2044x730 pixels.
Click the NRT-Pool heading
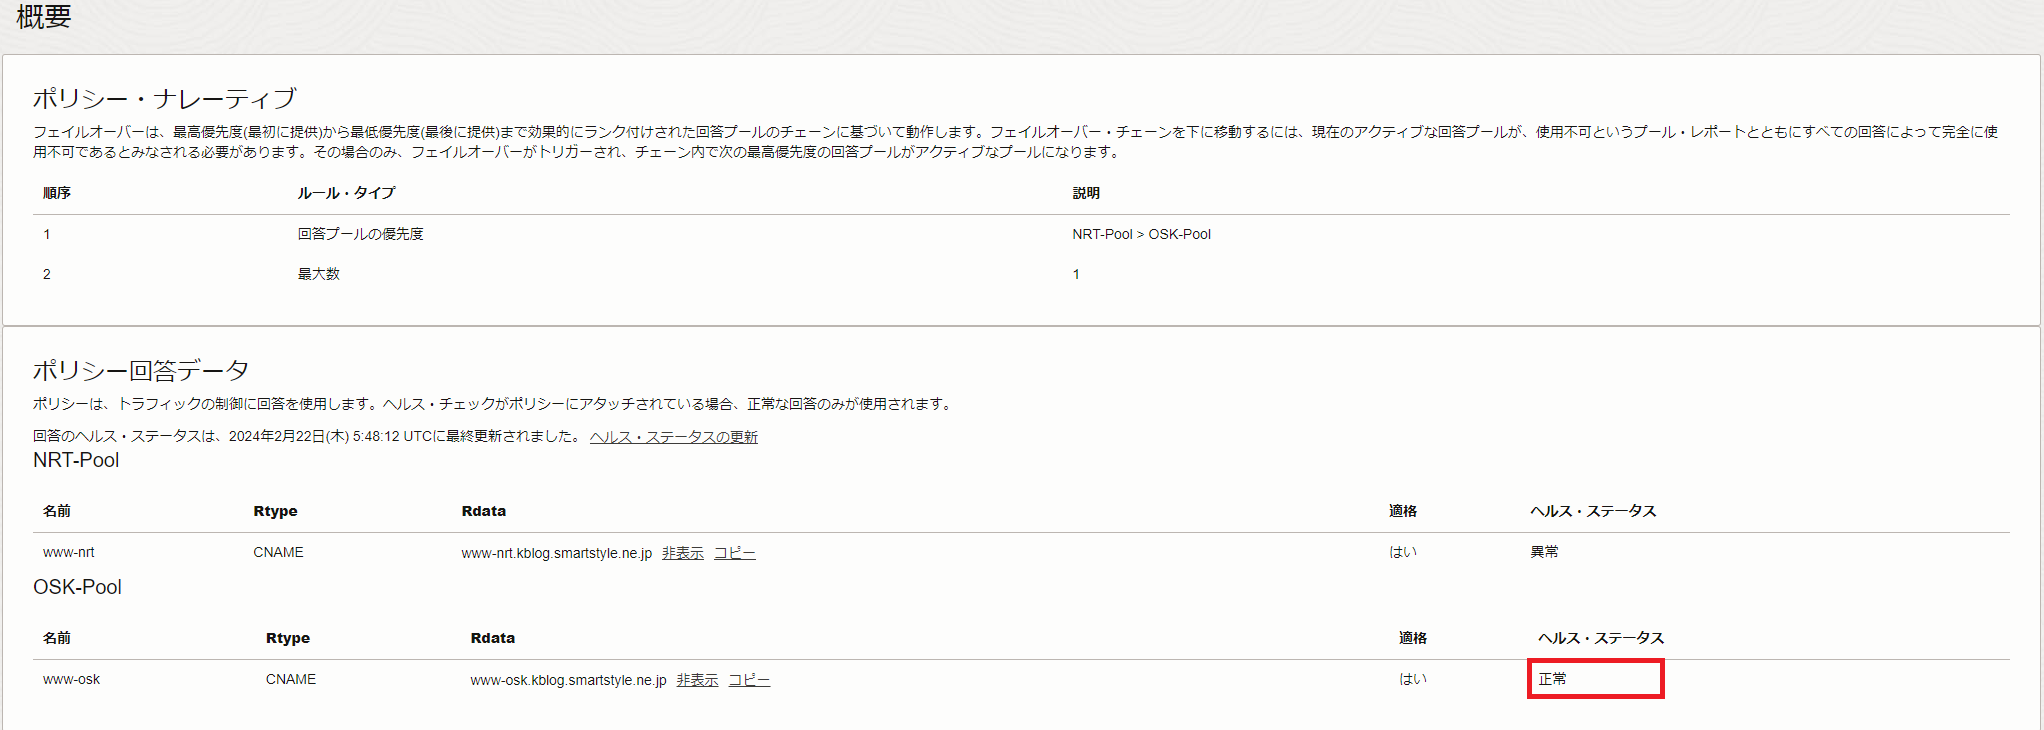click(76, 460)
